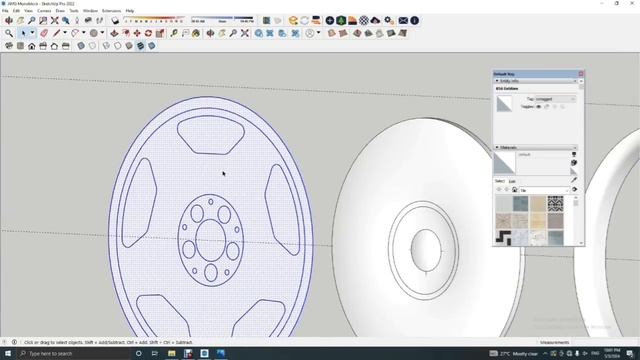
Task: Click Position Camera tool
Action: point(77,20)
